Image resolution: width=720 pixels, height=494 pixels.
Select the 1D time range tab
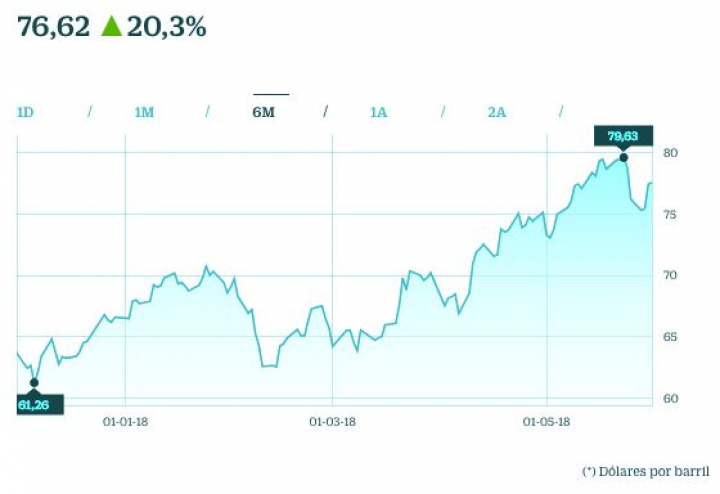click(26, 112)
